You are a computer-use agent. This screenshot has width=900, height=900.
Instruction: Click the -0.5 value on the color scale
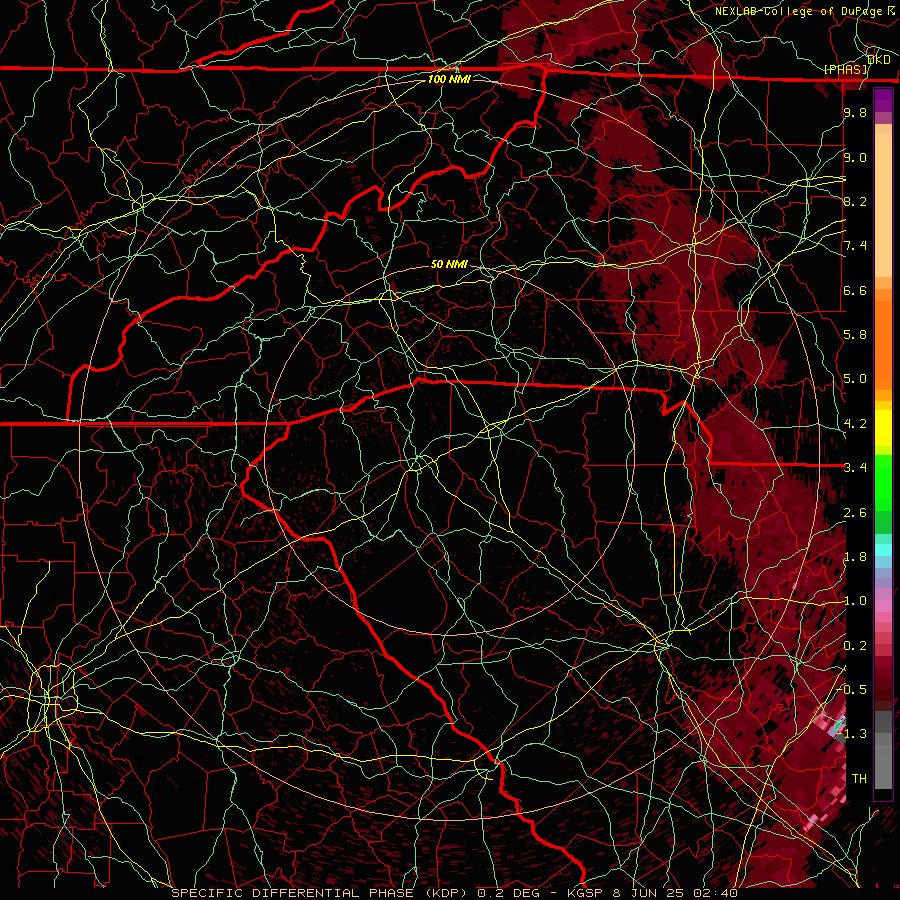[853, 690]
